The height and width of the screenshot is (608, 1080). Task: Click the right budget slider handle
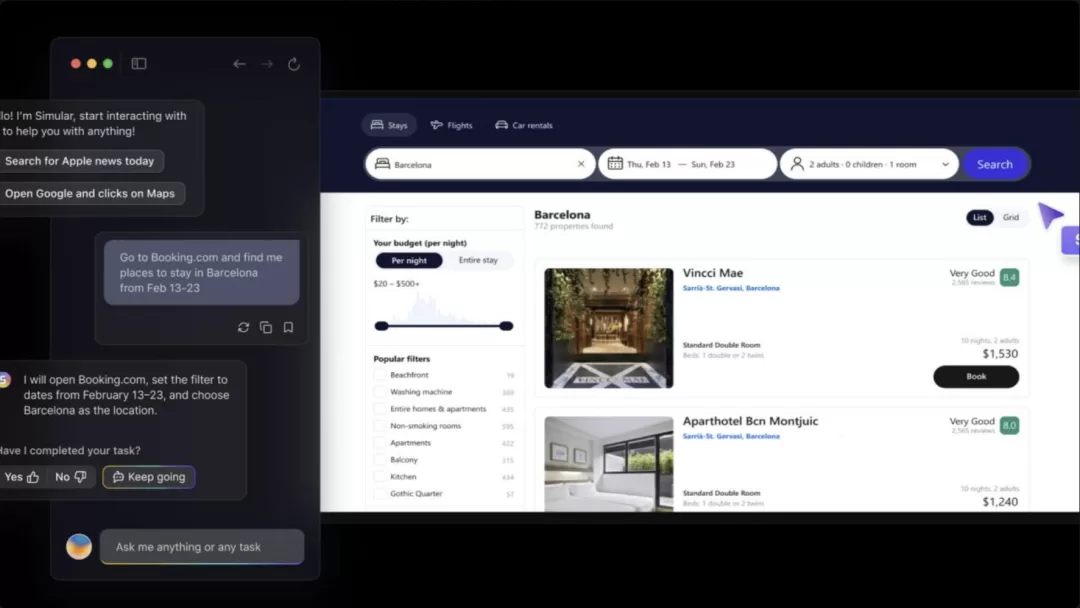point(506,326)
